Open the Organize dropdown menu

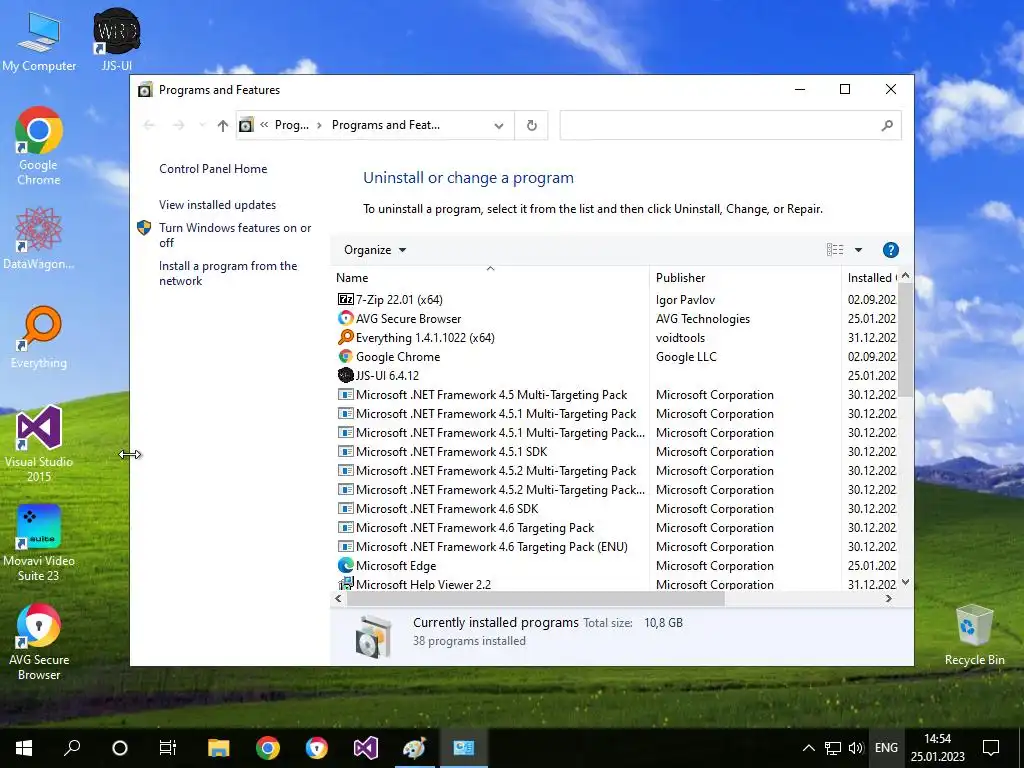click(375, 250)
